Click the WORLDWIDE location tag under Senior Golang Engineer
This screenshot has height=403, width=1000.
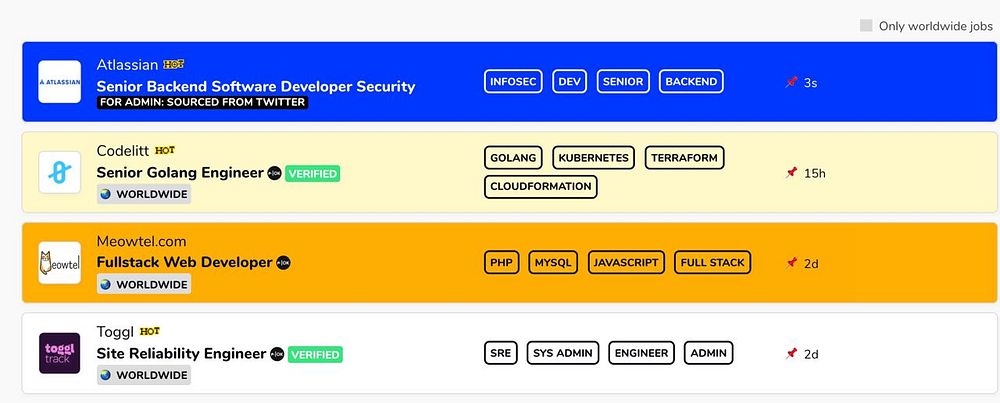143,194
